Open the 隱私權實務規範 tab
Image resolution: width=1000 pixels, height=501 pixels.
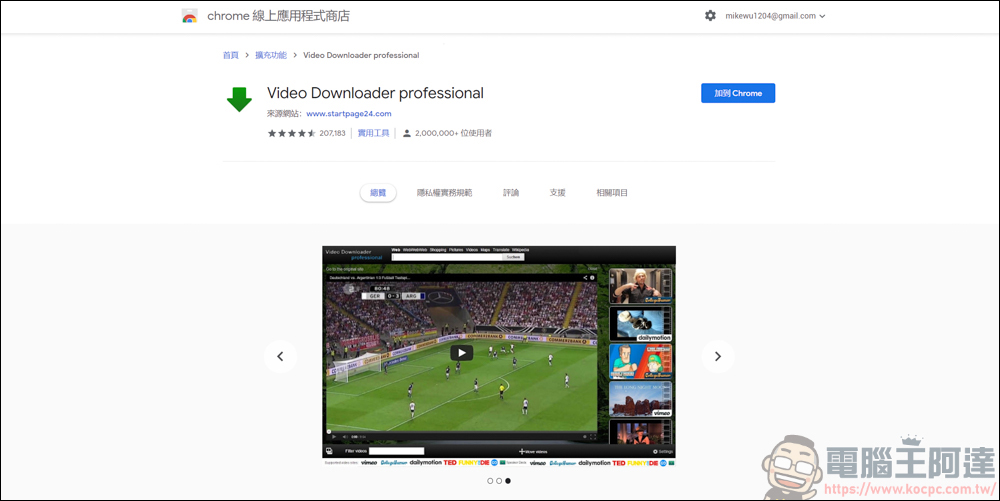point(444,193)
